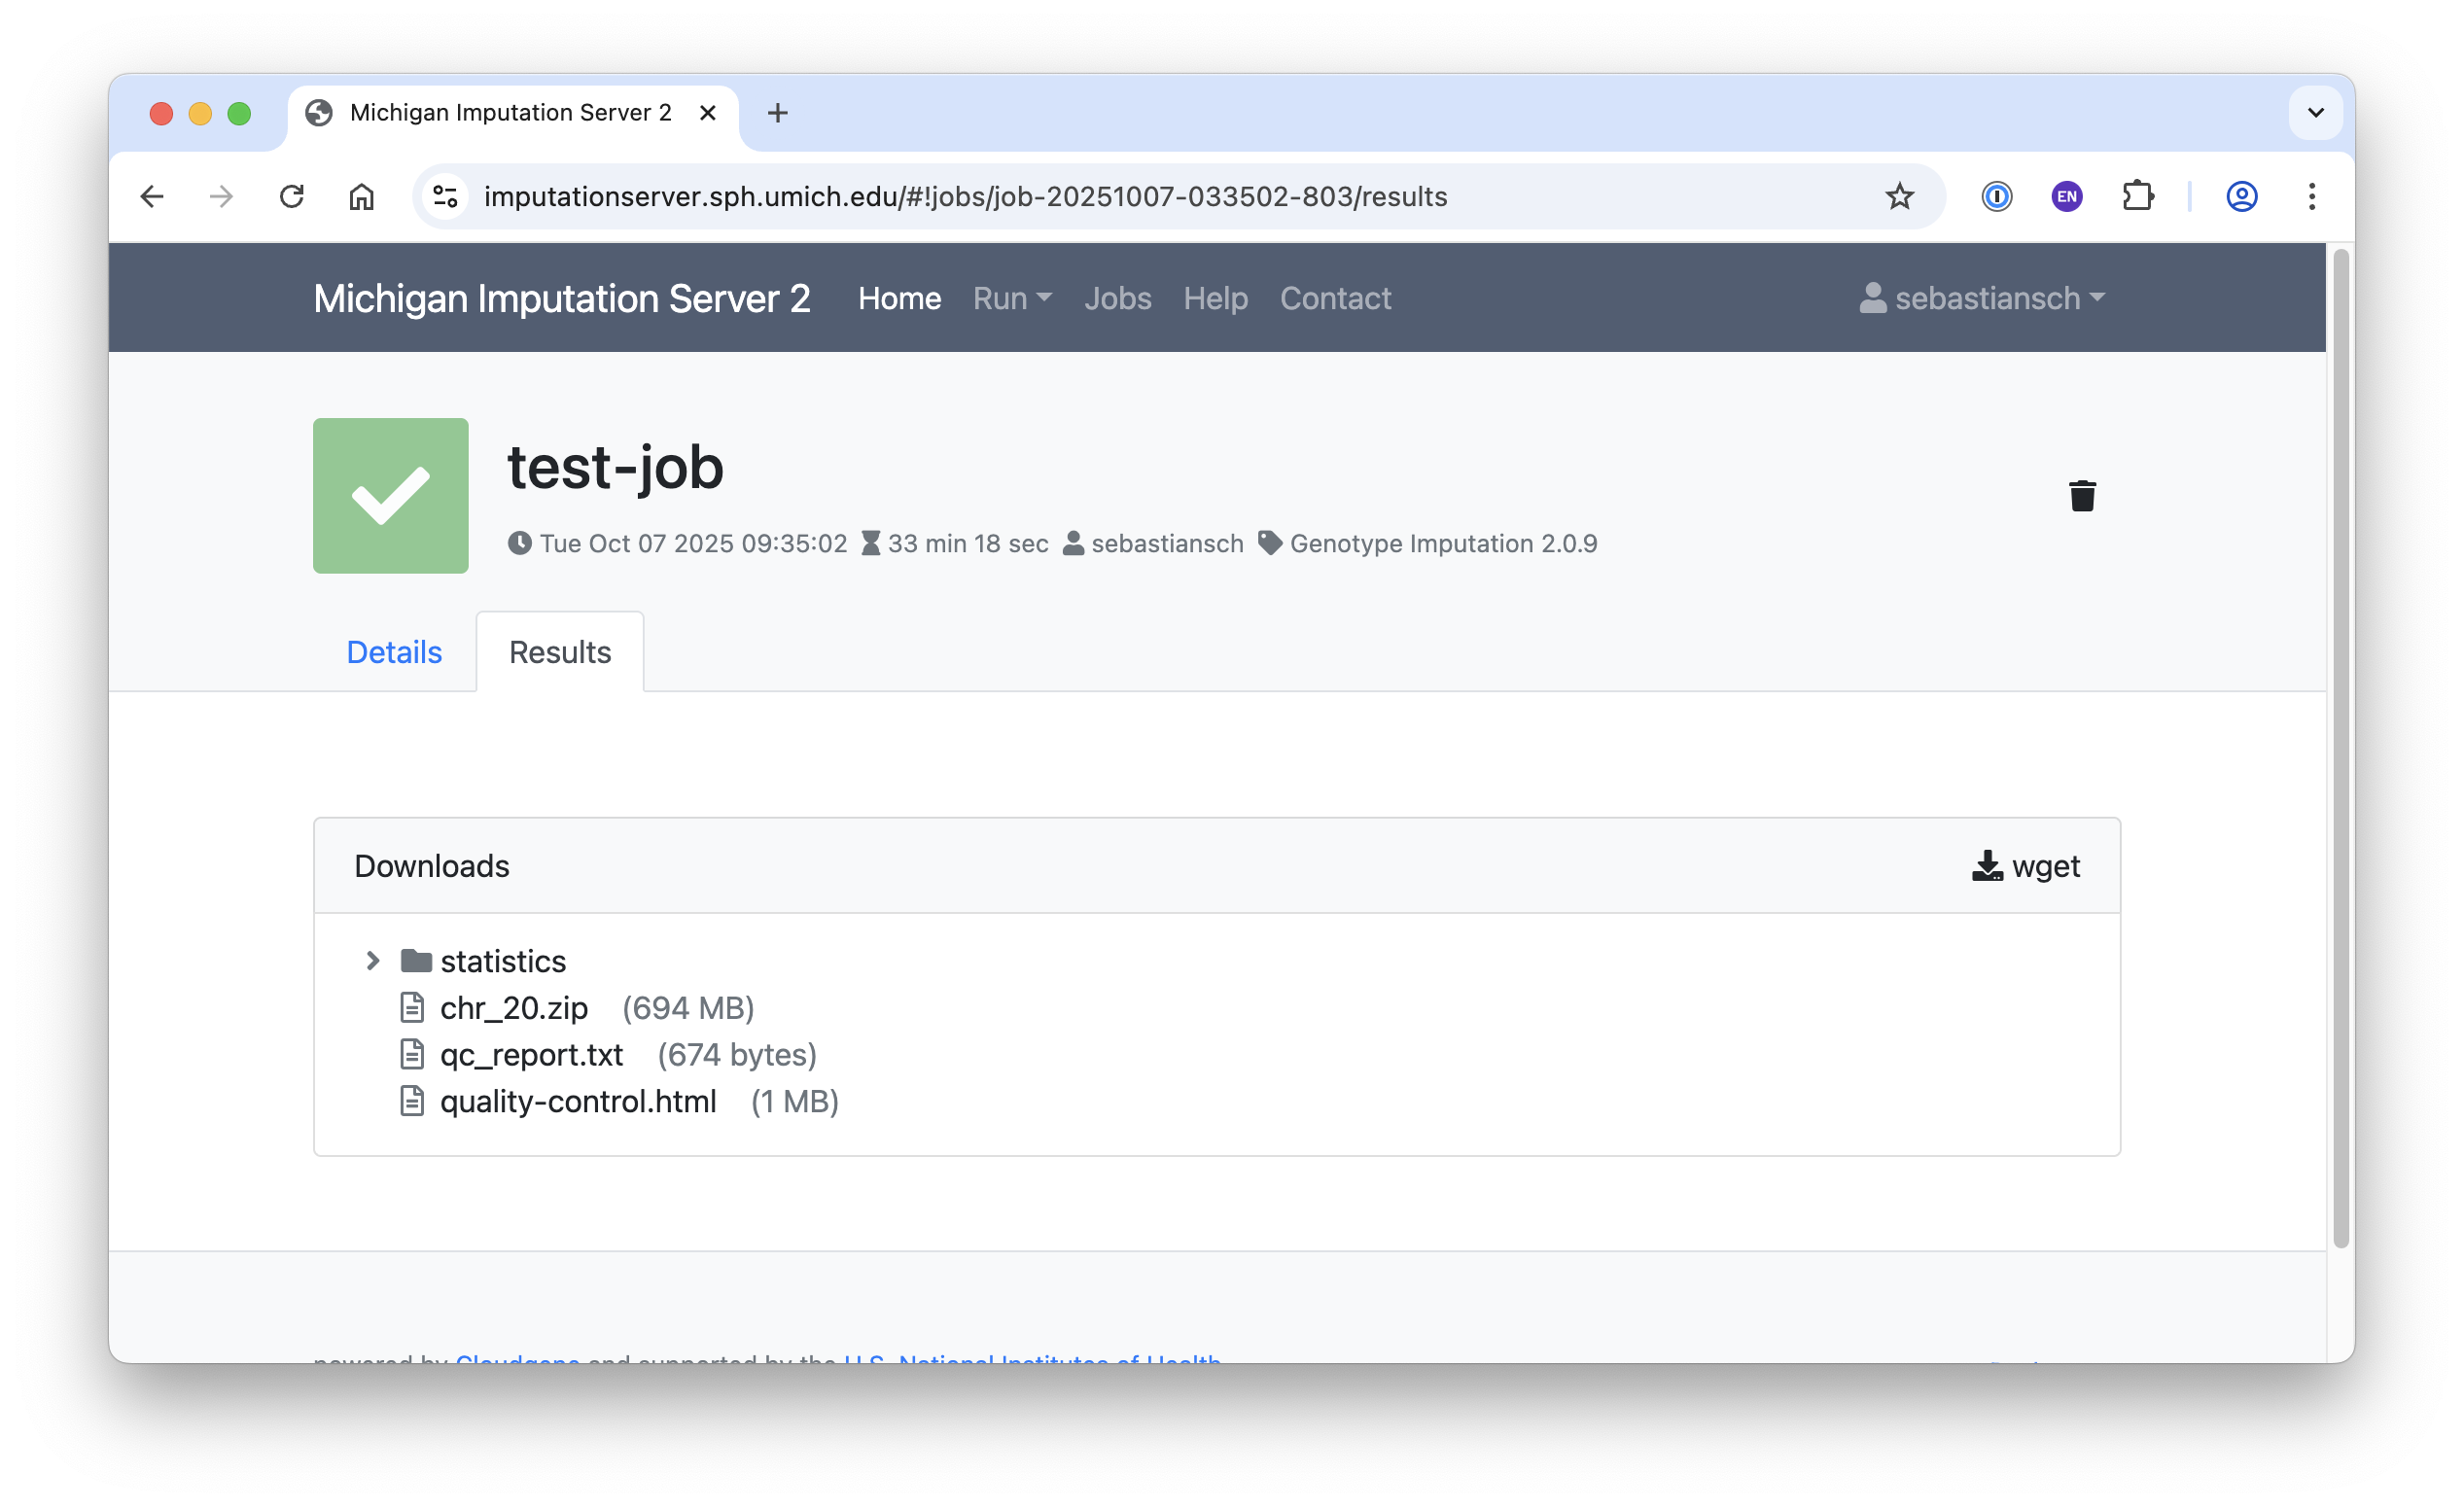Expand the tab search dropdown arrow
The image size is (2464, 1507).
tap(2315, 113)
